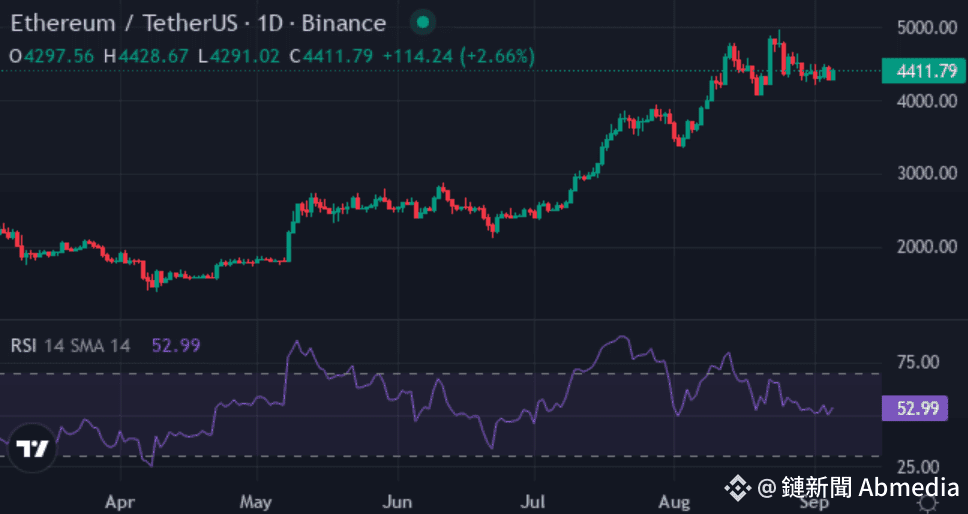Screen dimensions: 968x514
Task: Click the TradingView logo icon
Action: coord(32,449)
